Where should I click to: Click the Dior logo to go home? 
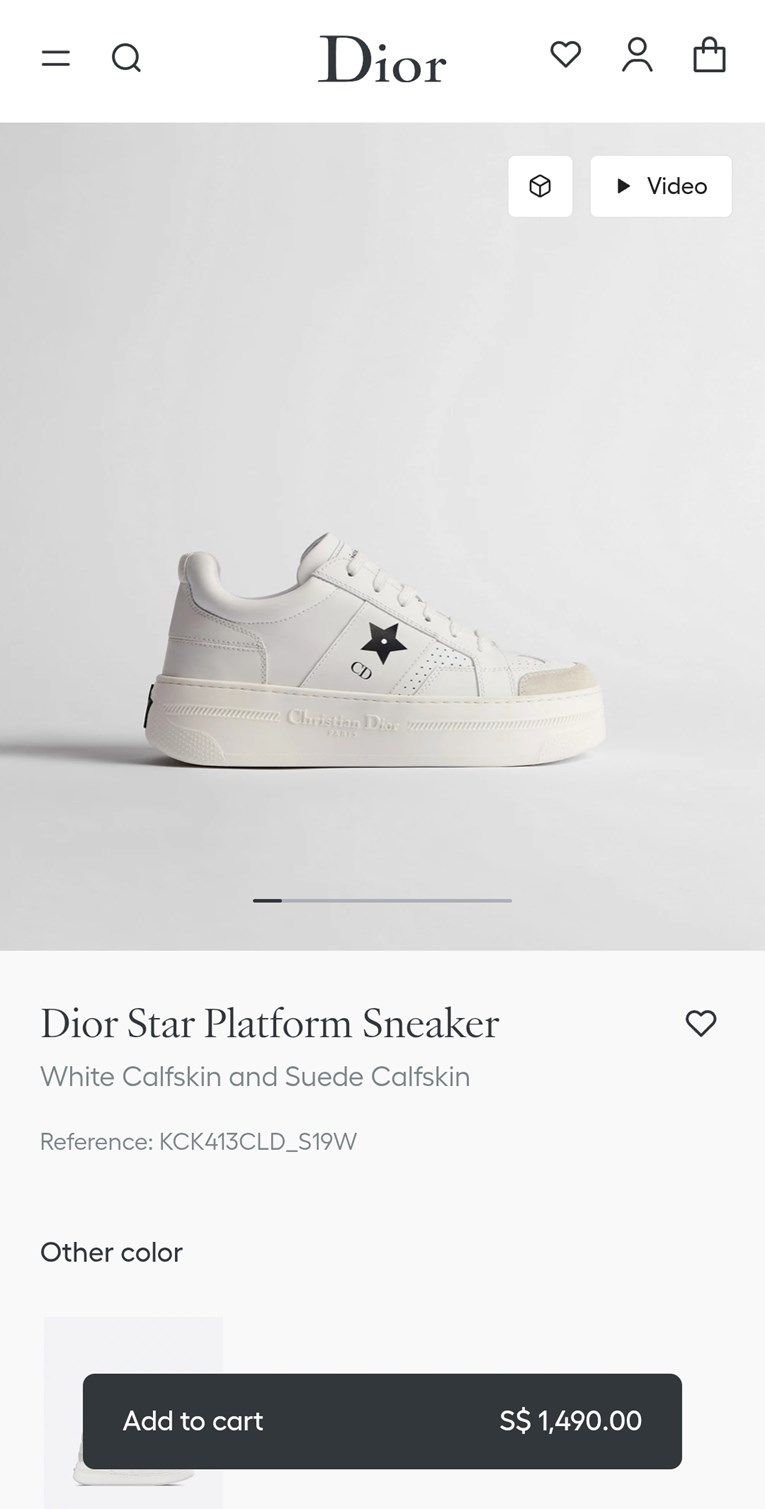tap(382, 59)
